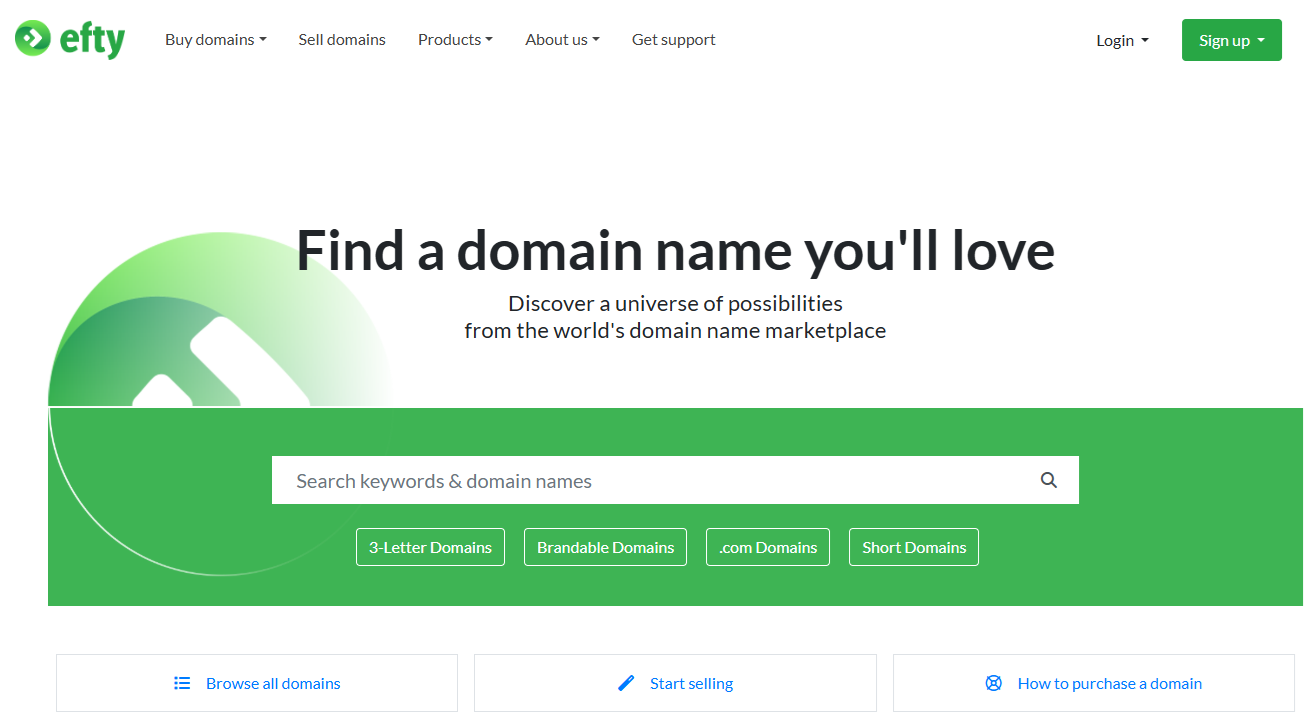Click the pencil icon beside Start selling
Image resolution: width=1313 pixels, height=721 pixels.
pyautogui.click(x=626, y=683)
